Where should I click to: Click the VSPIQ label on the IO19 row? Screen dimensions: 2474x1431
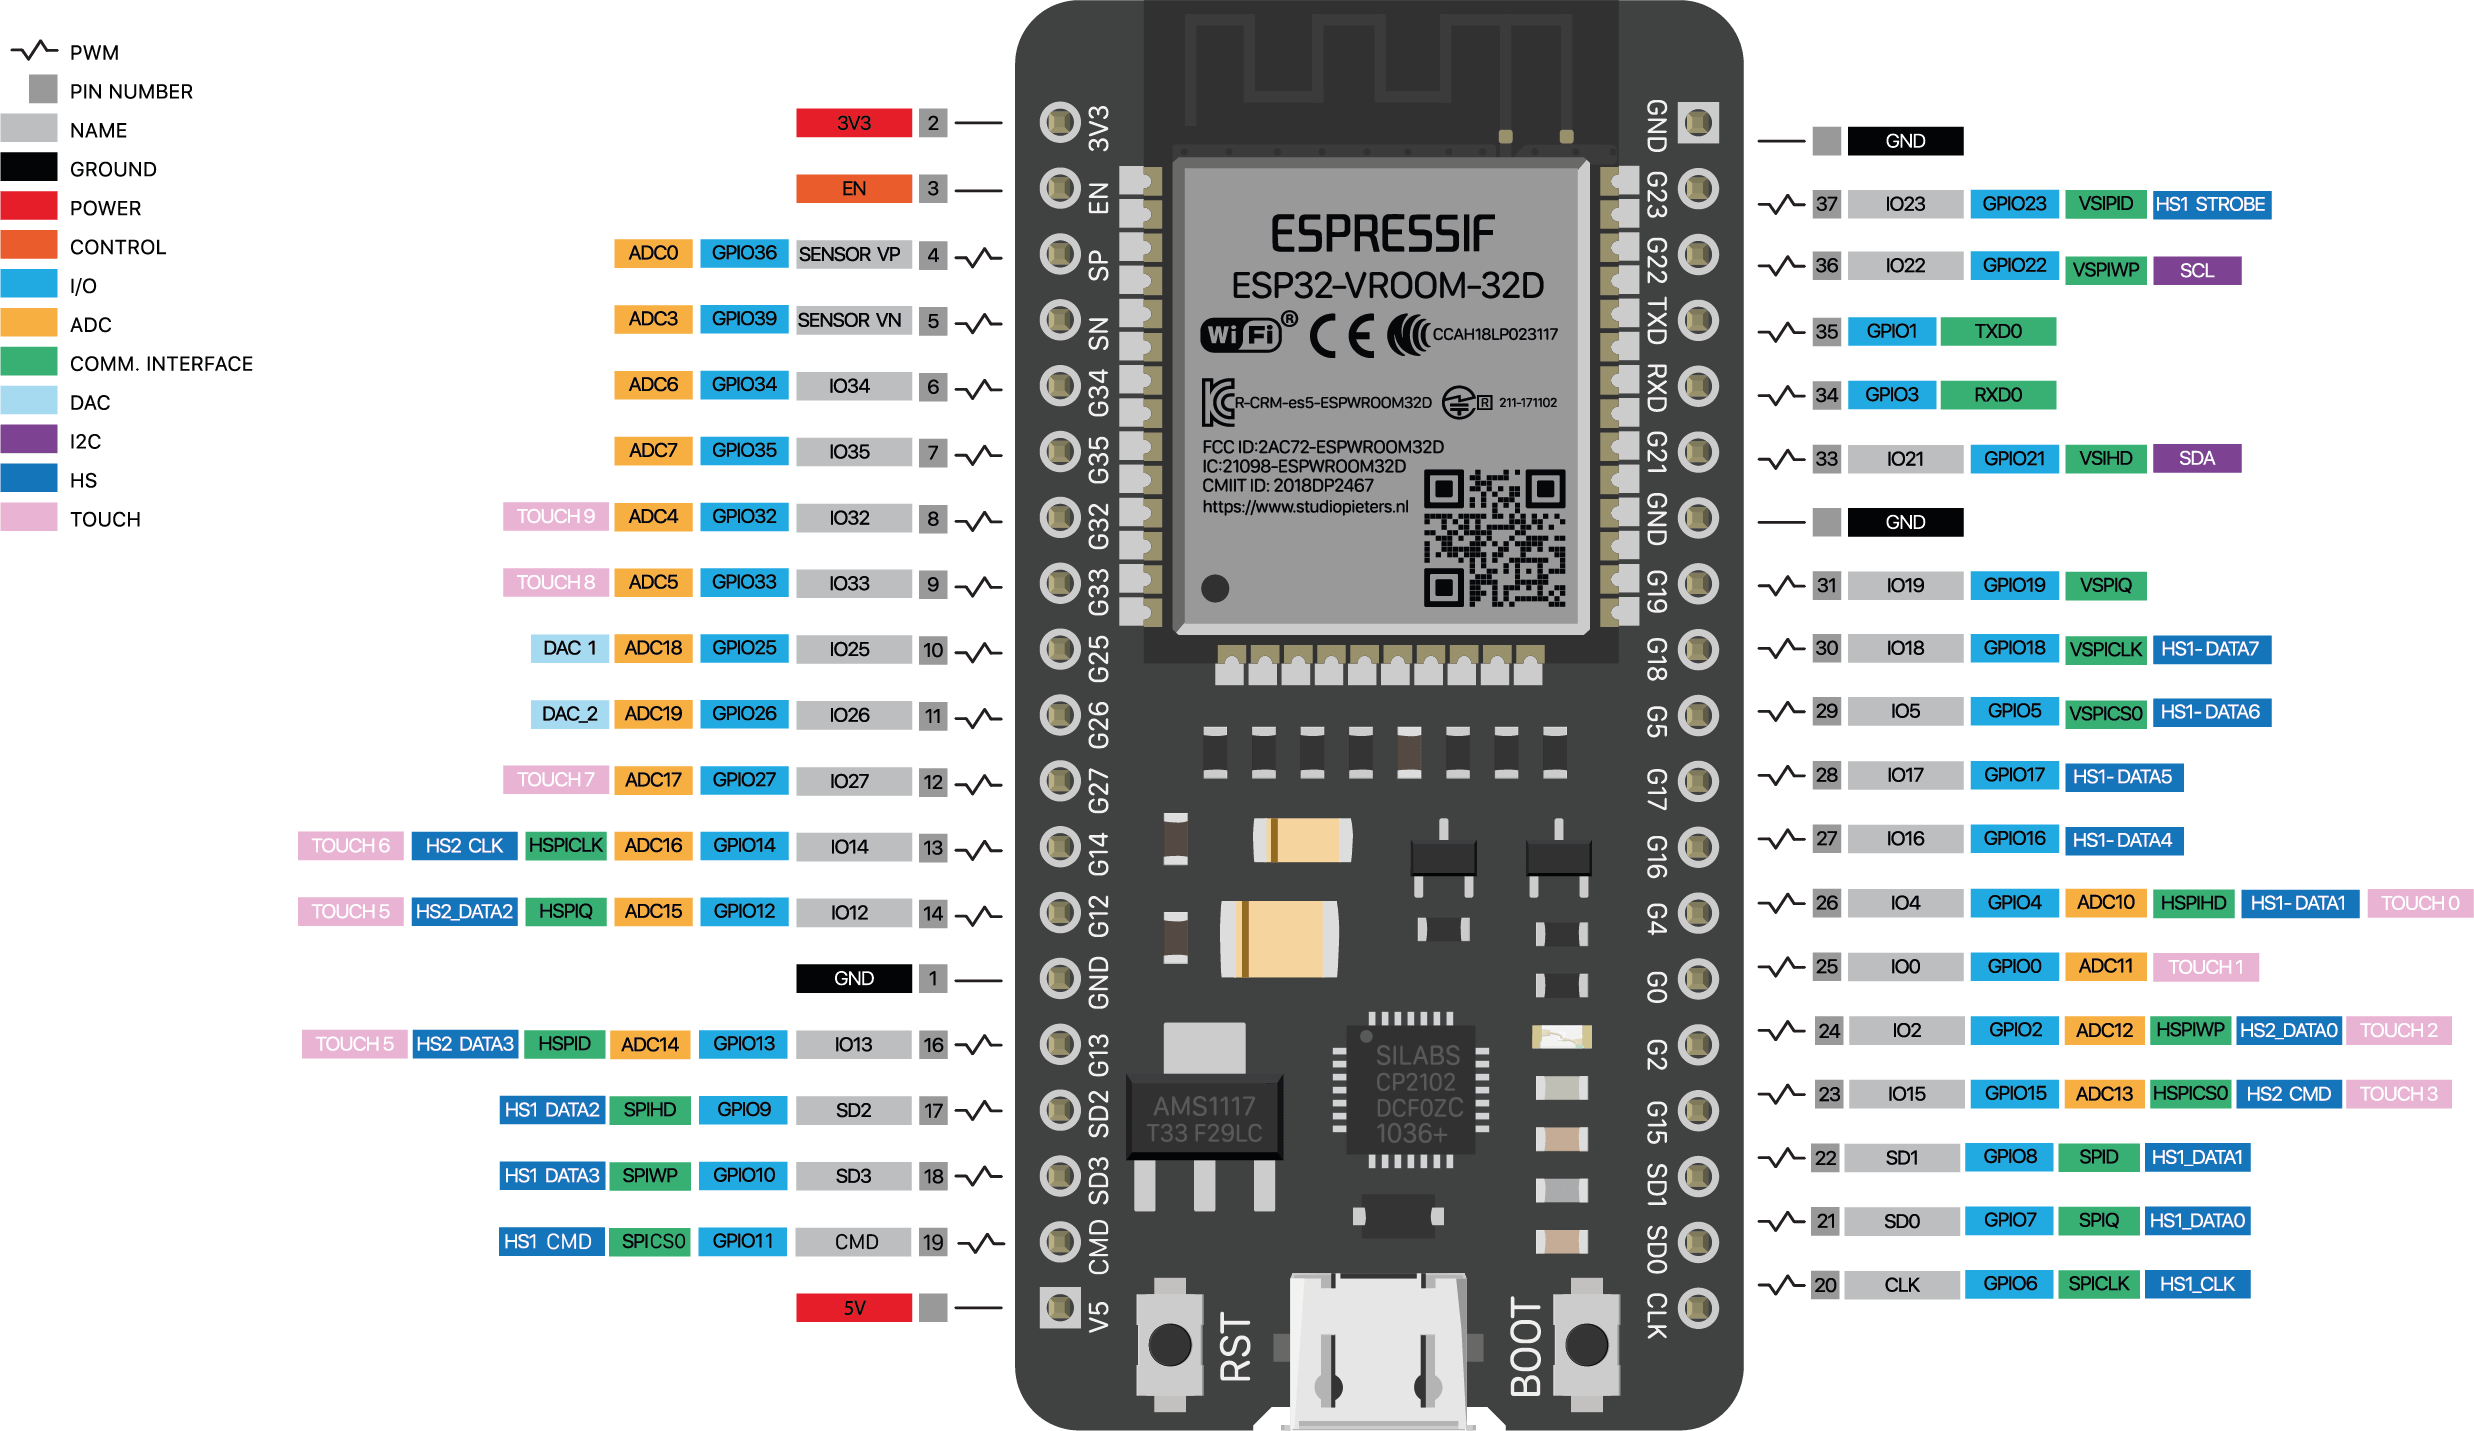click(x=2105, y=585)
